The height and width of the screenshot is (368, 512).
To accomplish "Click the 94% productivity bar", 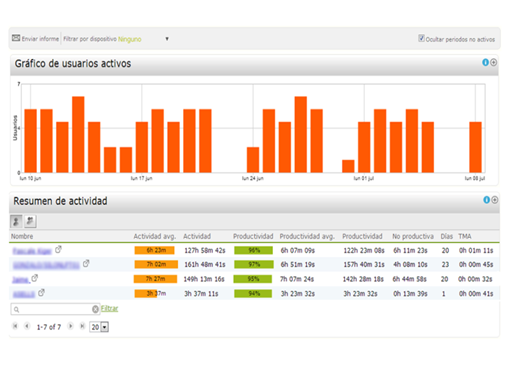I will pyautogui.click(x=253, y=294).
